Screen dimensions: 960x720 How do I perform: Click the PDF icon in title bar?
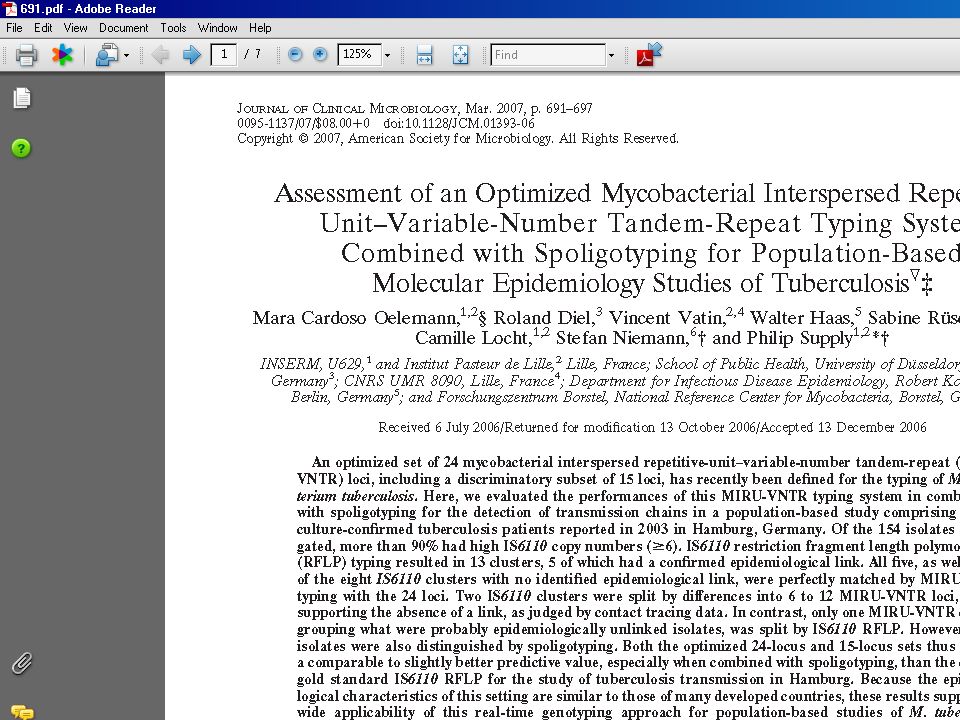click(x=10, y=9)
